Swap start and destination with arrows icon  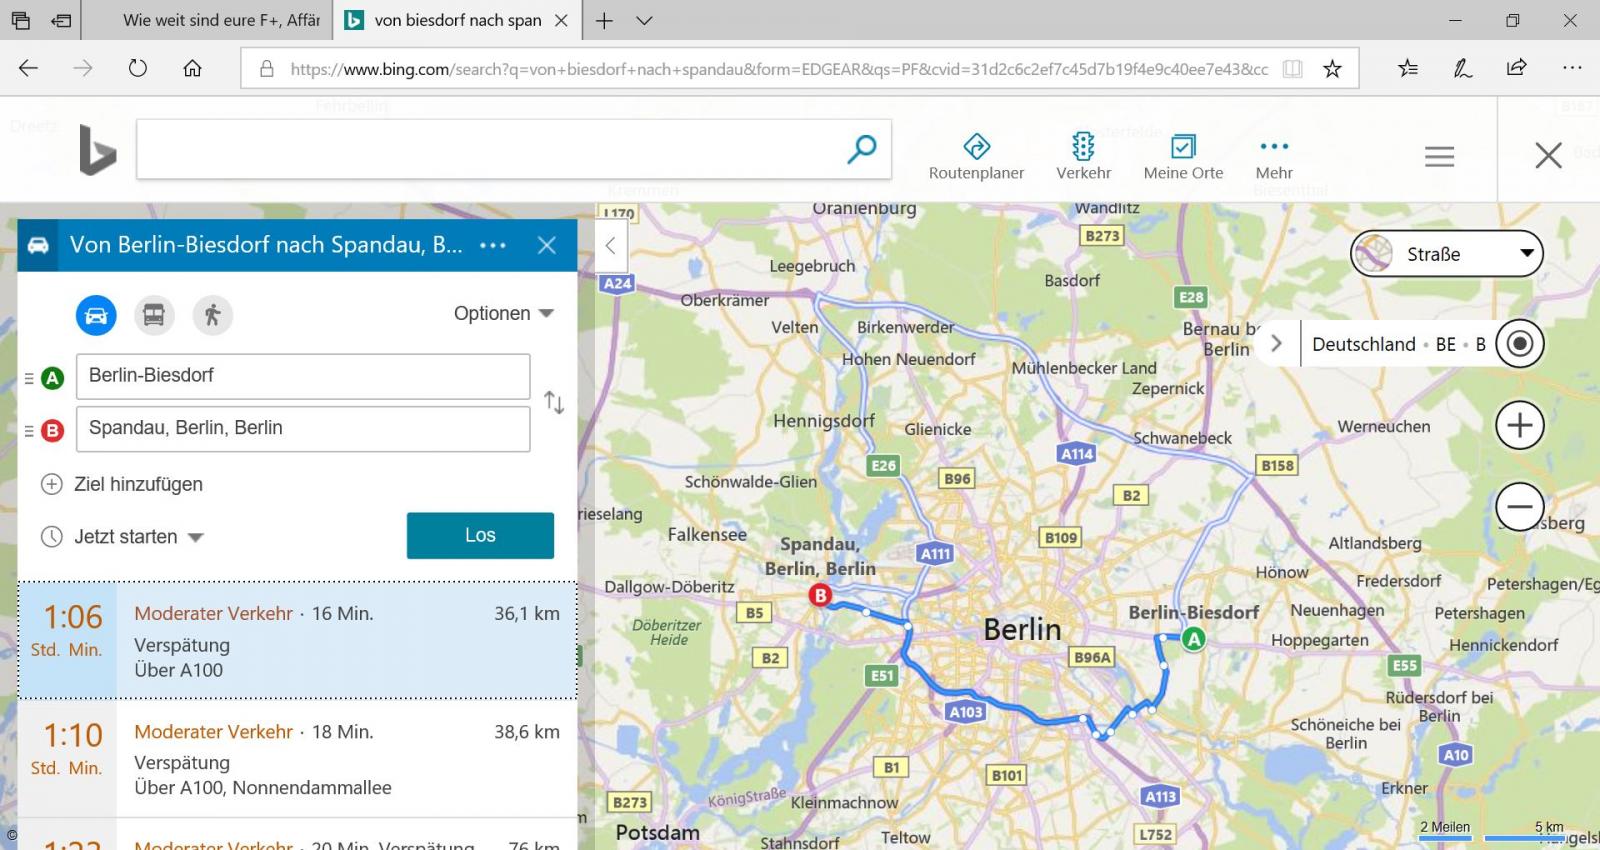pos(554,402)
